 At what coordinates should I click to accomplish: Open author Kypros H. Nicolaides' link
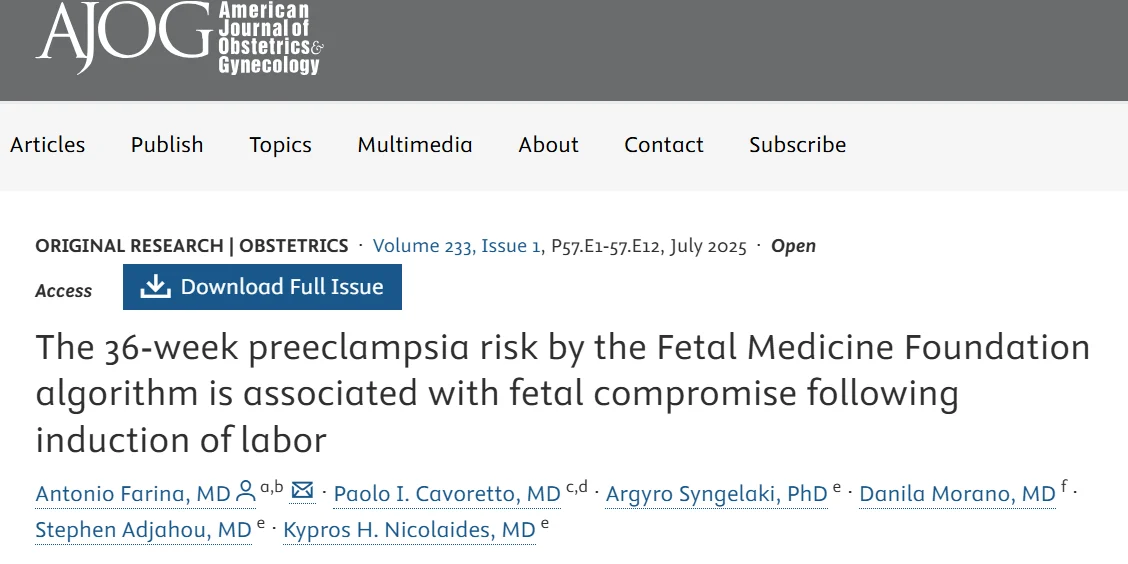[x=409, y=530]
